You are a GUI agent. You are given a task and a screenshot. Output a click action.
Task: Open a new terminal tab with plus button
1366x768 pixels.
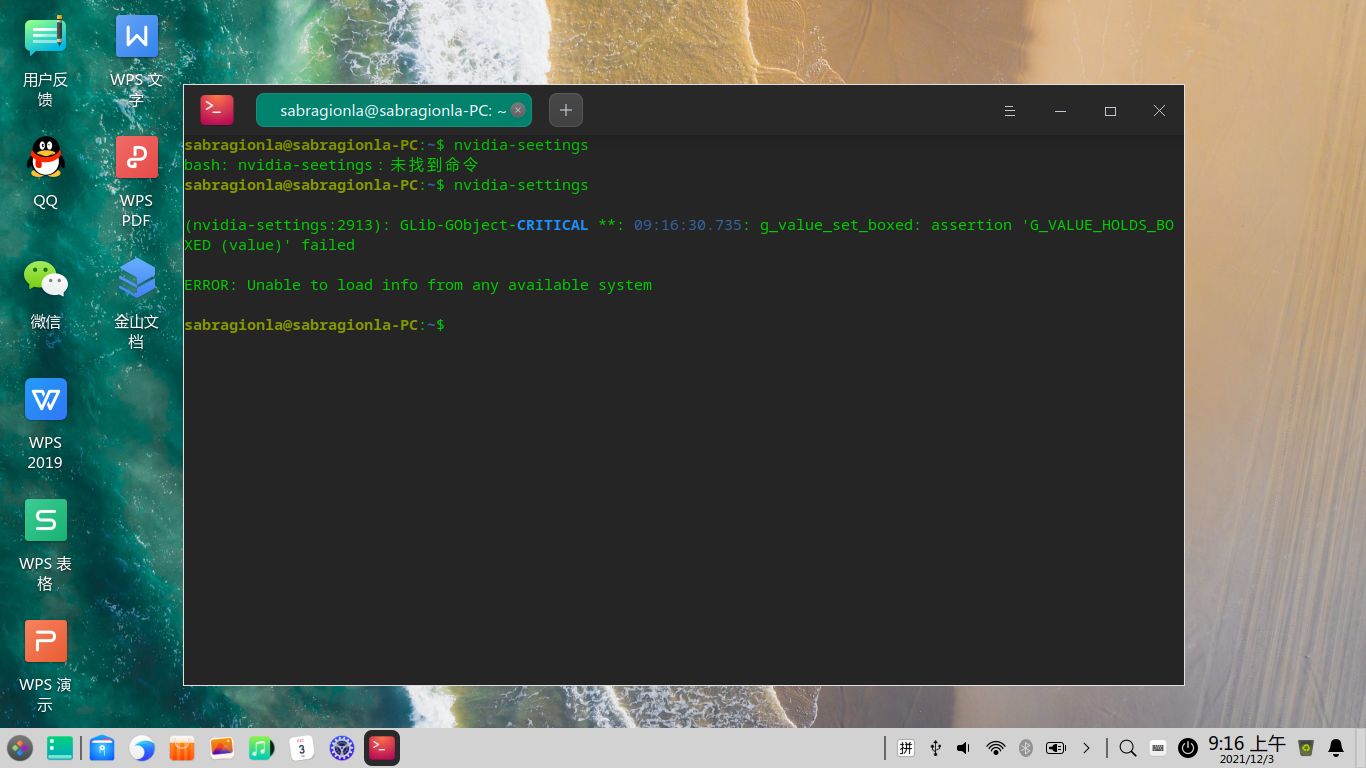coord(566,110)
